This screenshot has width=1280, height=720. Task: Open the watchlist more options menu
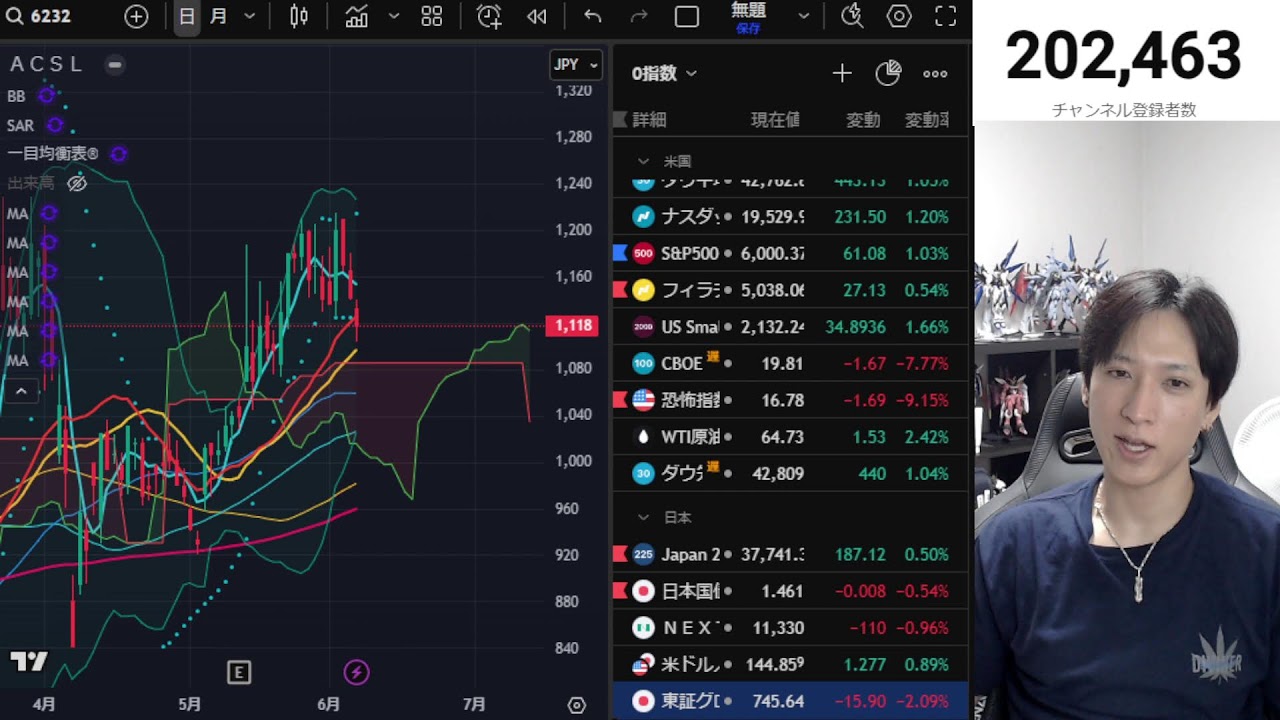point(935,73)
